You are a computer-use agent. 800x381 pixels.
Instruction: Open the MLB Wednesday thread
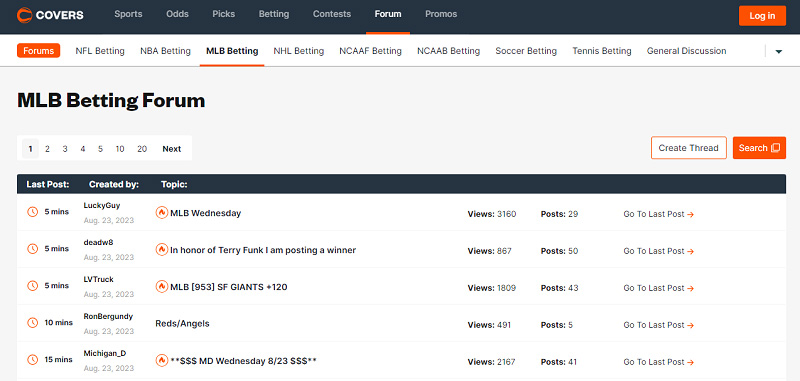(x=206, y=213)
